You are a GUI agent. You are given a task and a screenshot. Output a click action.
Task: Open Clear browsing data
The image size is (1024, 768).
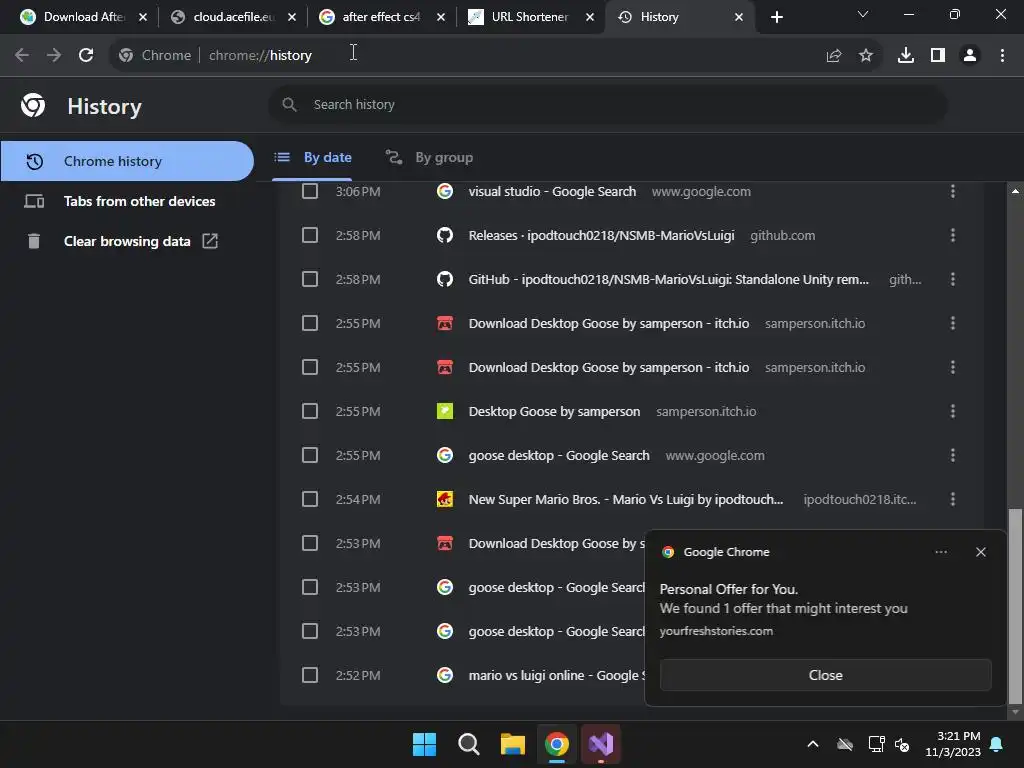coord(127,241)
